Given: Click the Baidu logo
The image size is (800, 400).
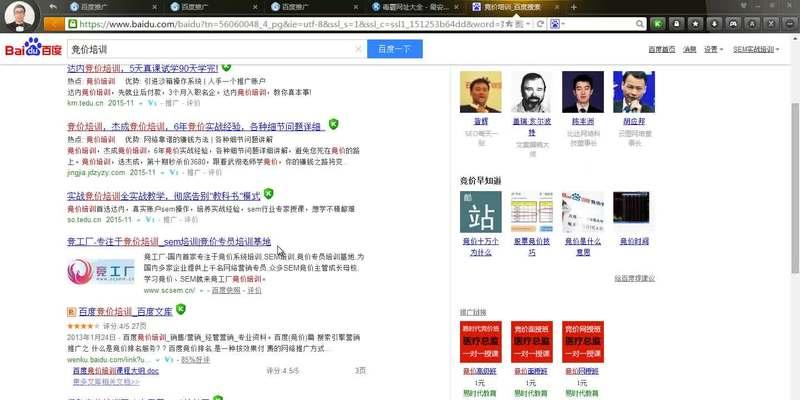Looking at the screenshot, I should pos(34,47).
